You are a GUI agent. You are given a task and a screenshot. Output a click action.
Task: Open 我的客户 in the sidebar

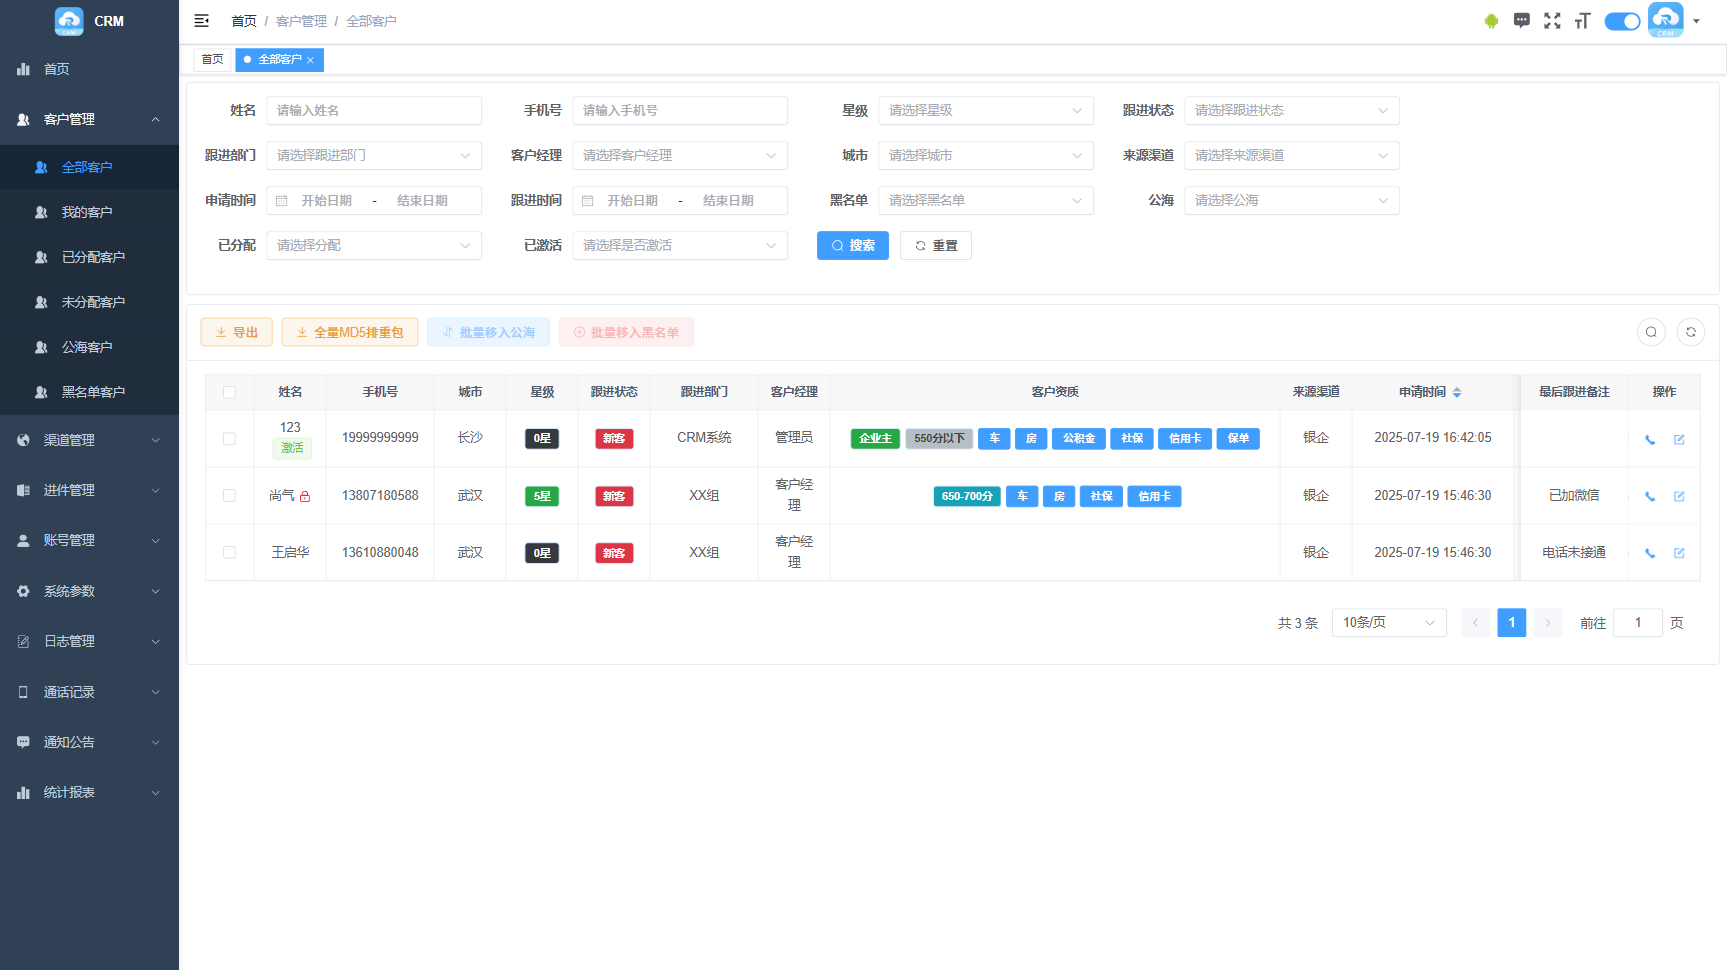click(x=87, y=212)
